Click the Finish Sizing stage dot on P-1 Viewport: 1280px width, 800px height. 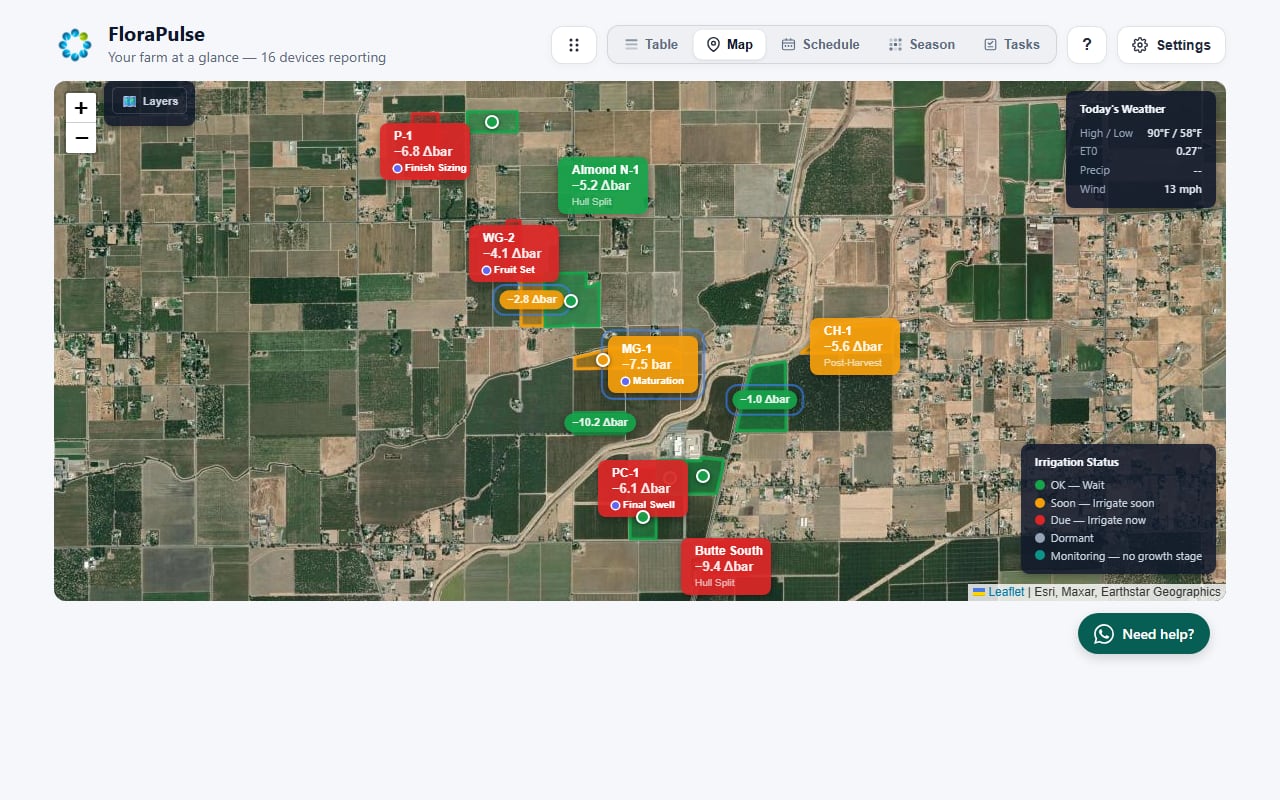398,168
